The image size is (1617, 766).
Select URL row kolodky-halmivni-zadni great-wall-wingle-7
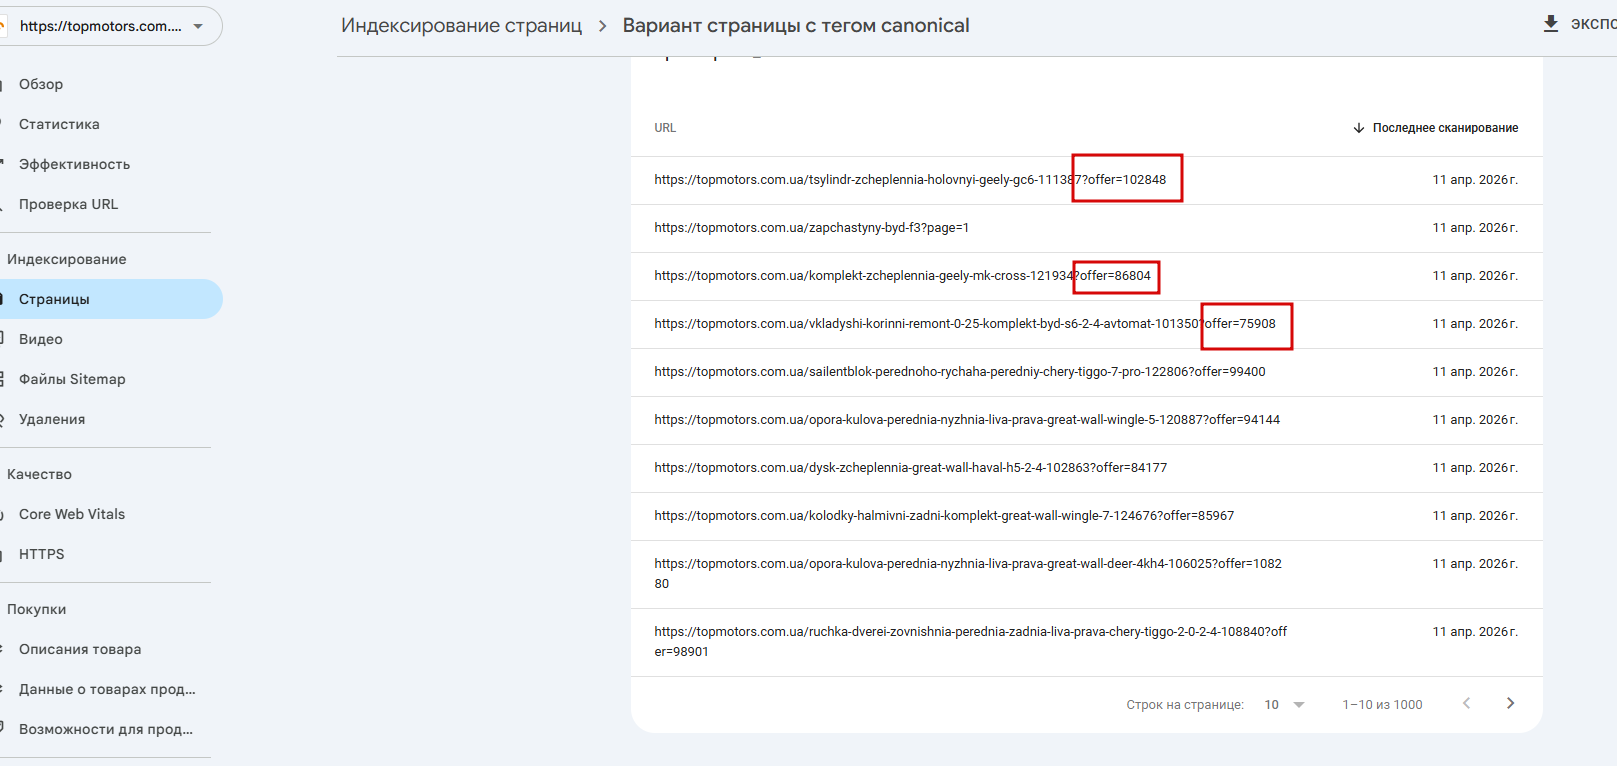click(x=1086, y=516)
